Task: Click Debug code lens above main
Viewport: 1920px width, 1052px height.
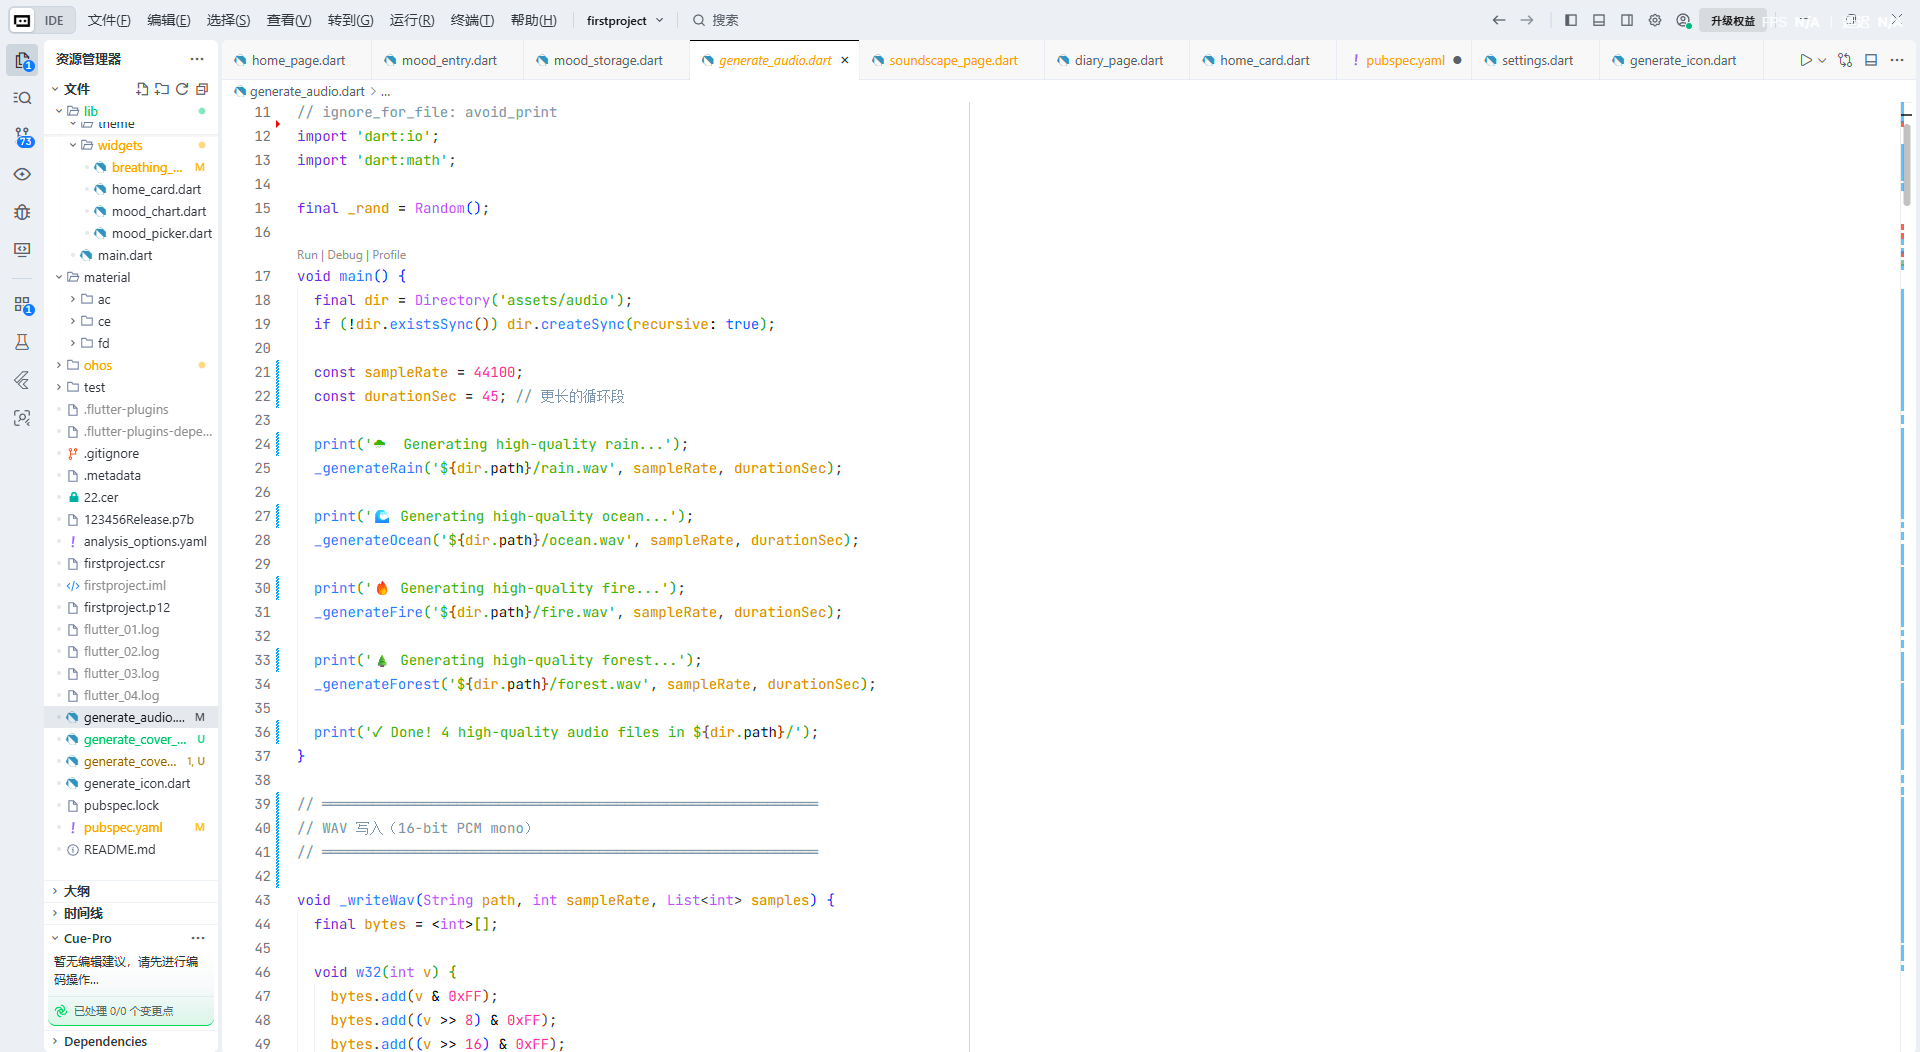Action: pyautogui.click(x=345, y=255)
